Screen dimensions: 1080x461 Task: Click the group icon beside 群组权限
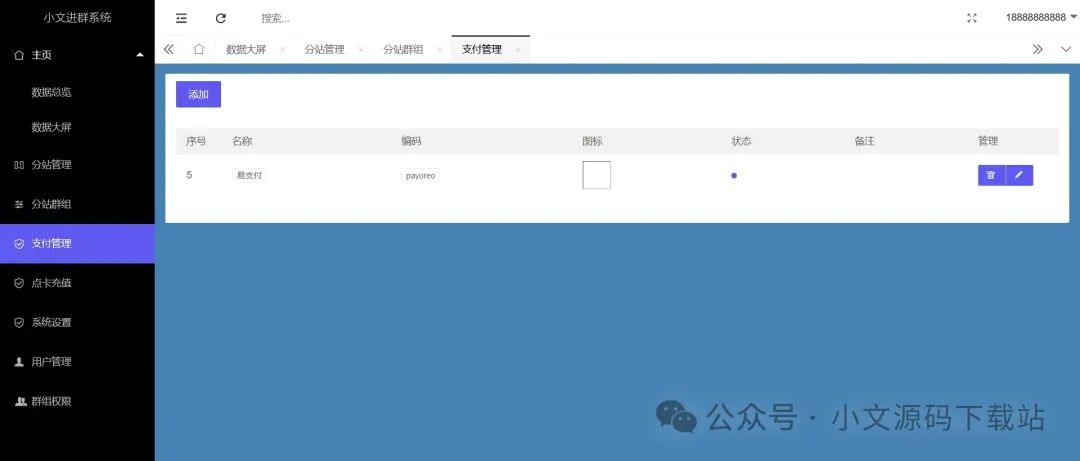point(21,402)
